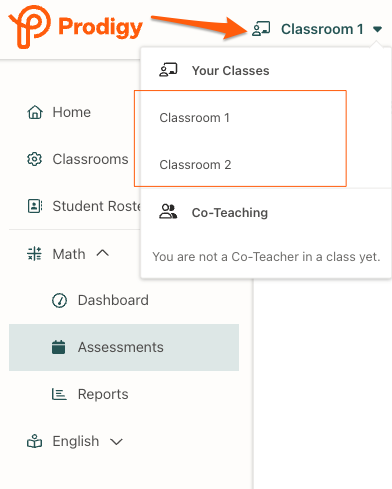
Task: Go to Classrooms settings
Action: (90, 159)
